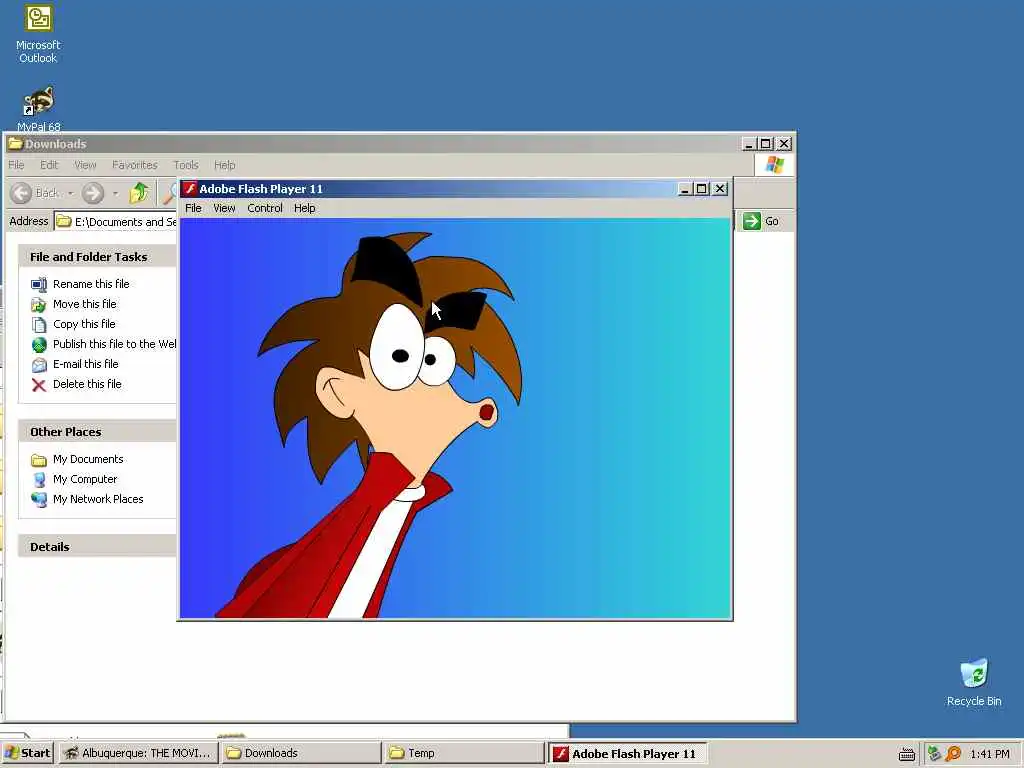Click the Go button next to address bar

[x=761, y=221]
